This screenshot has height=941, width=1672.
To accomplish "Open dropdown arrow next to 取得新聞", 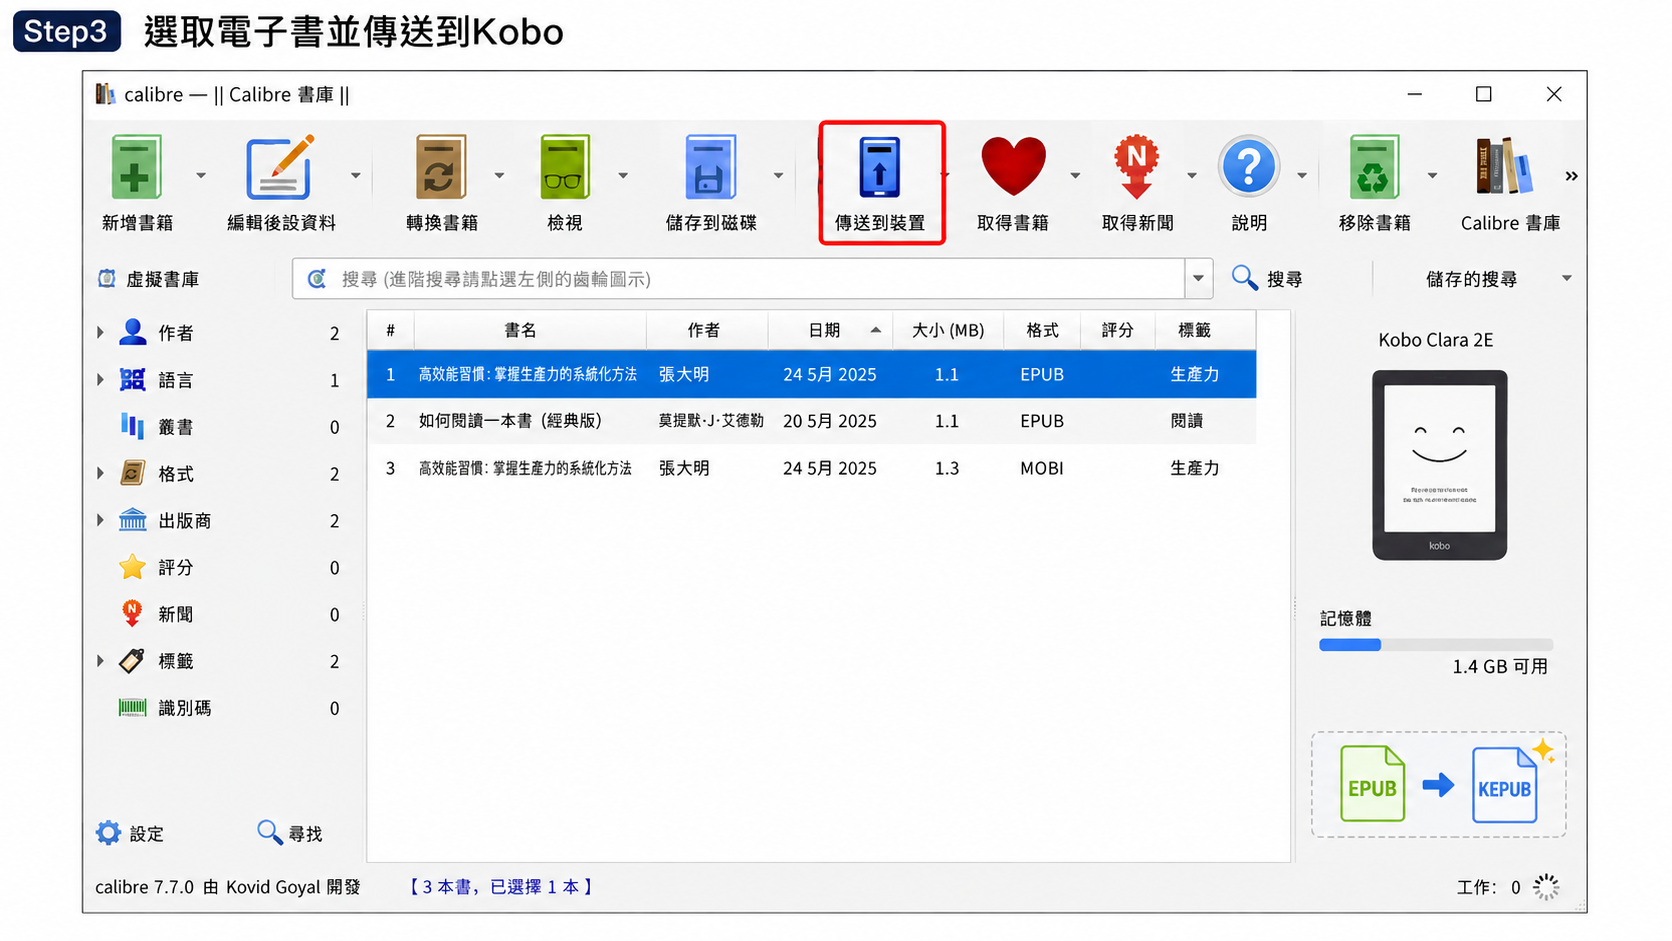I will point(1192,176).
